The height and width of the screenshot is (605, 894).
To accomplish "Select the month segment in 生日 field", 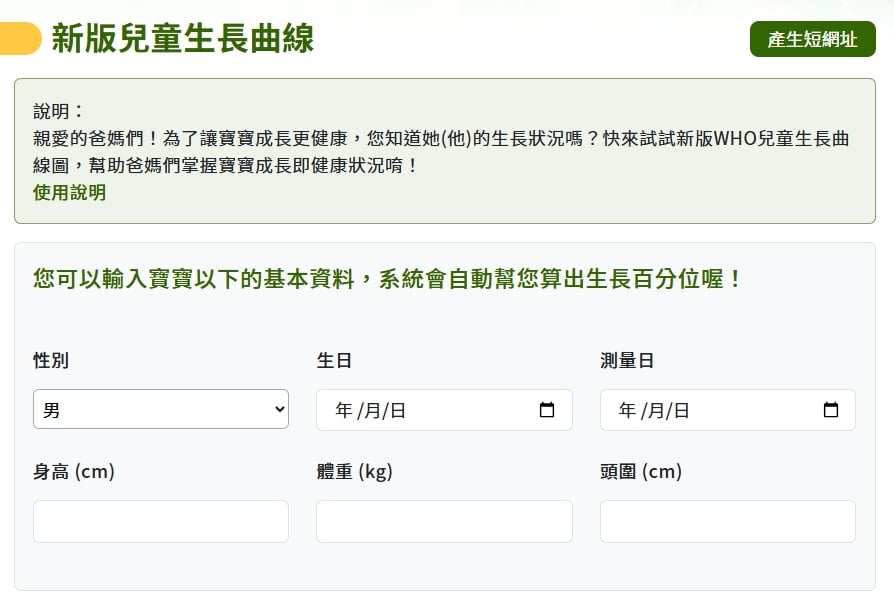I will click(x=371, y=410).
